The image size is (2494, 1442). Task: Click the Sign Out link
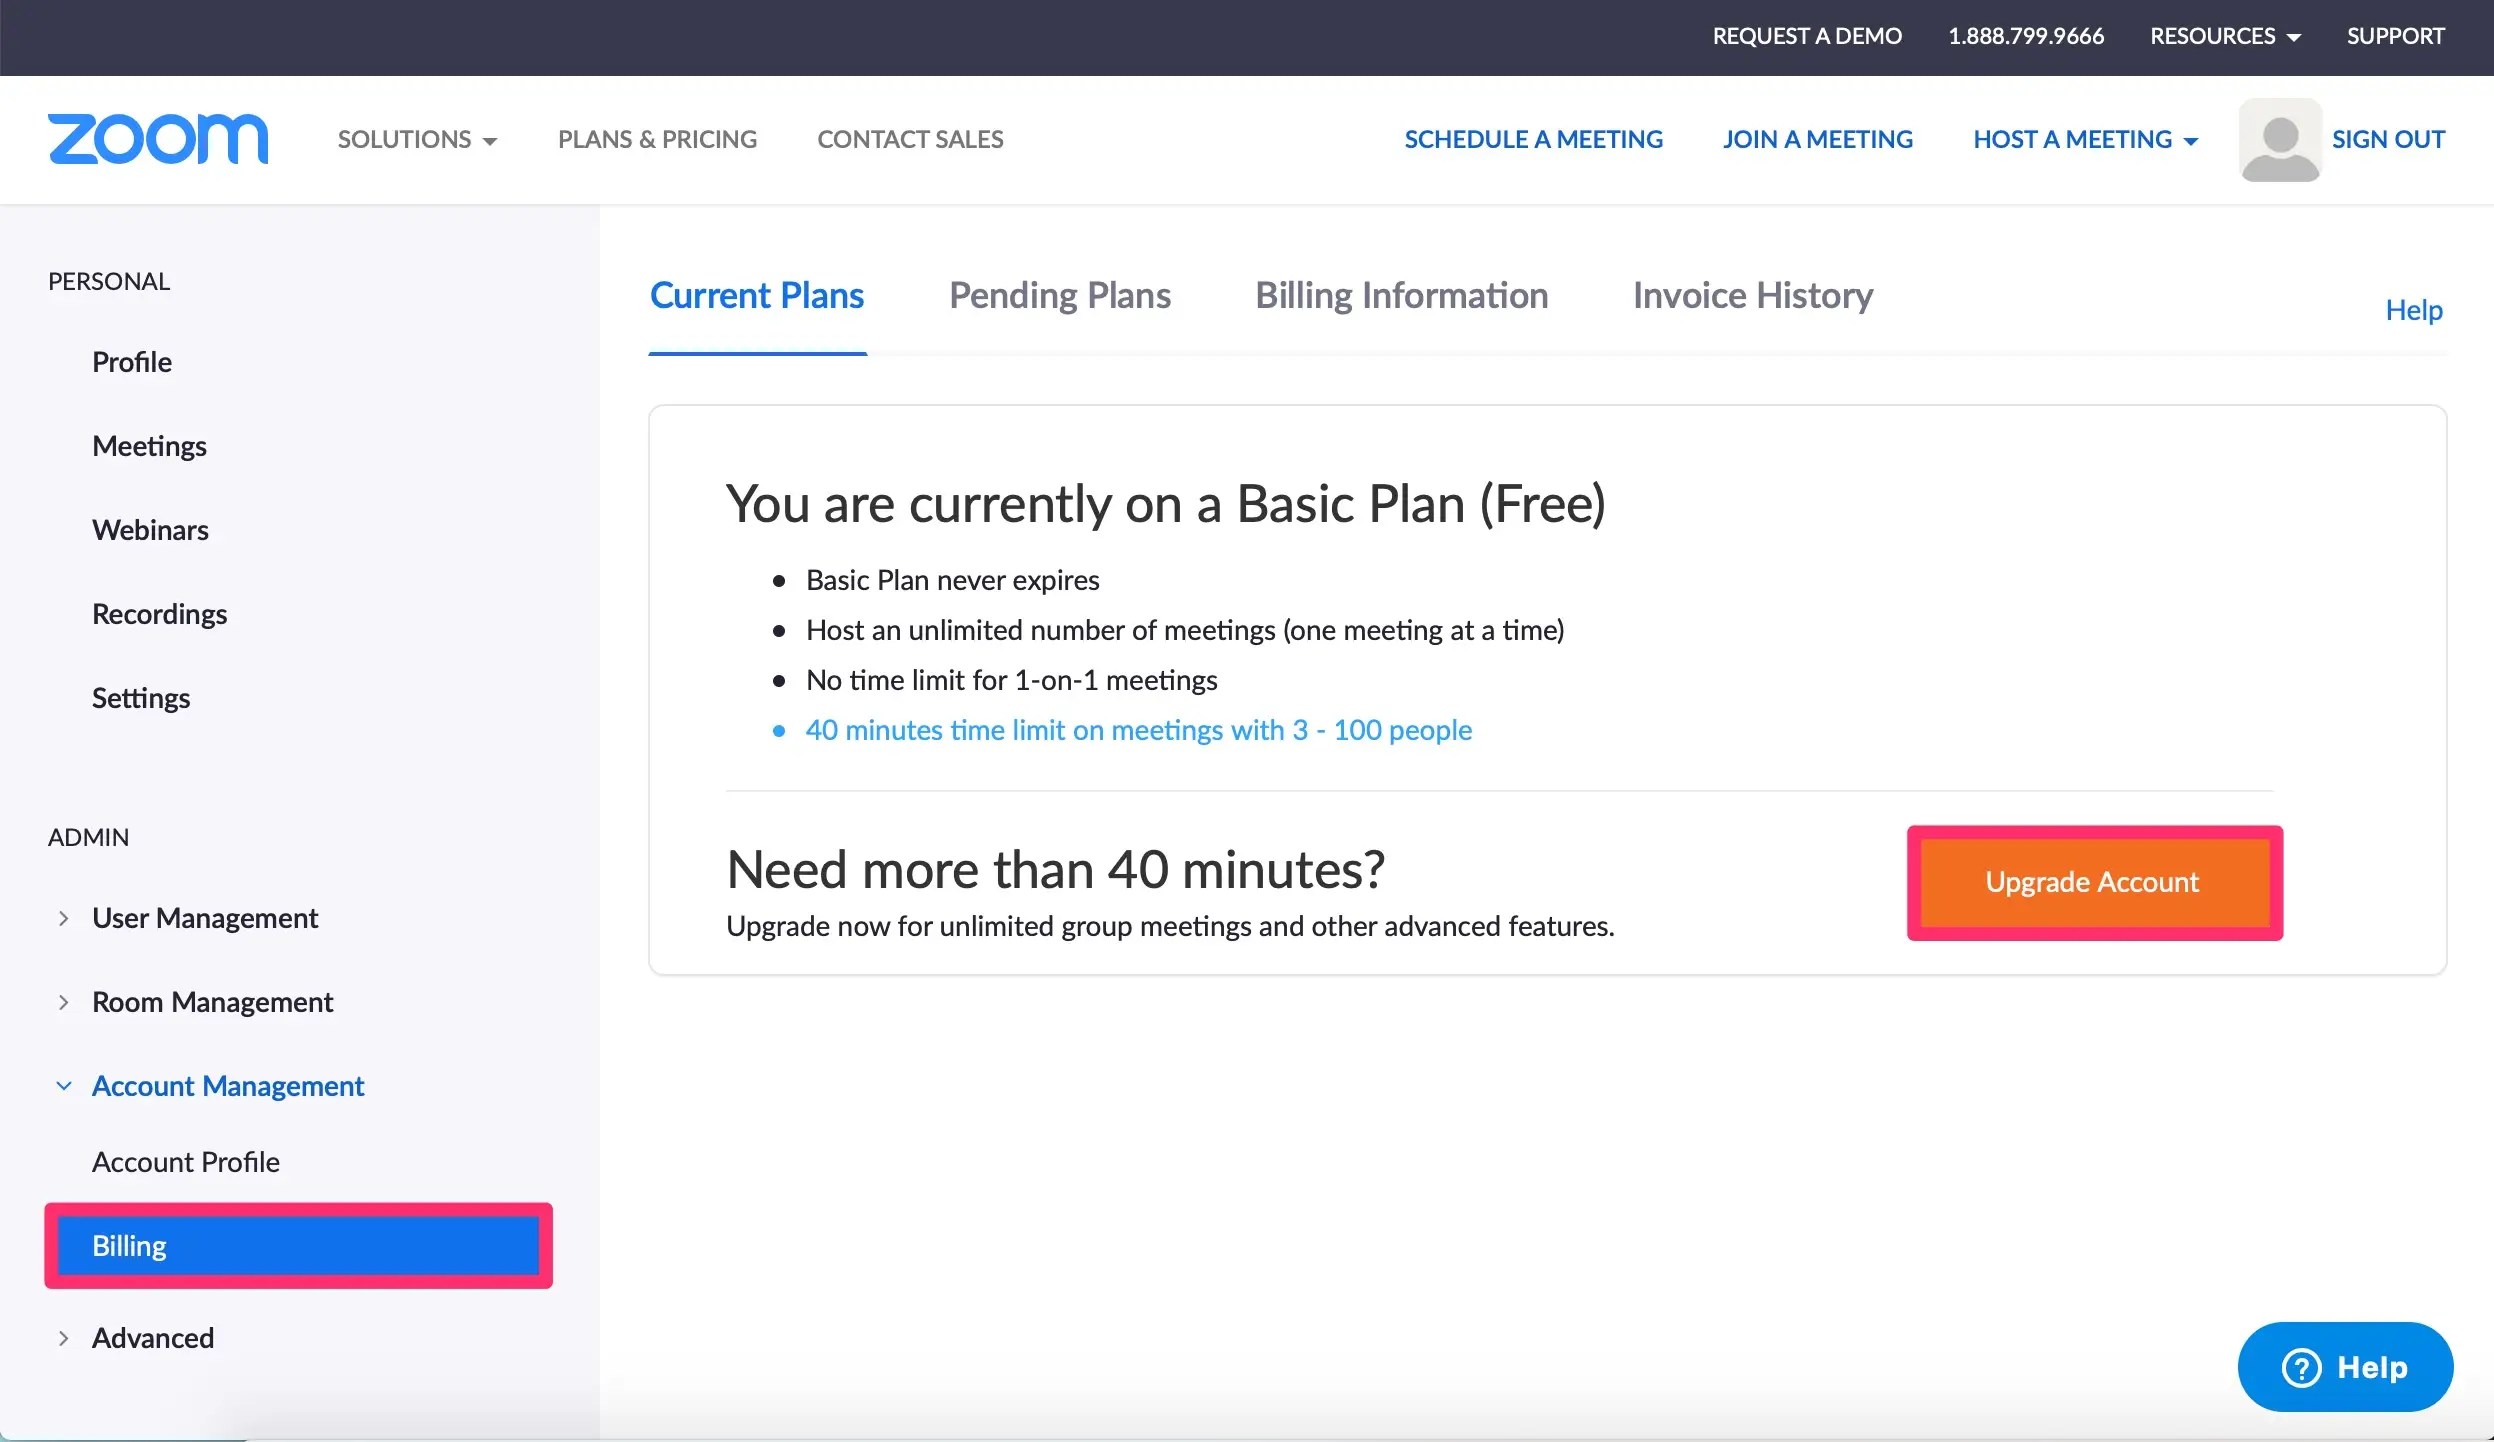click(2388, 139)
